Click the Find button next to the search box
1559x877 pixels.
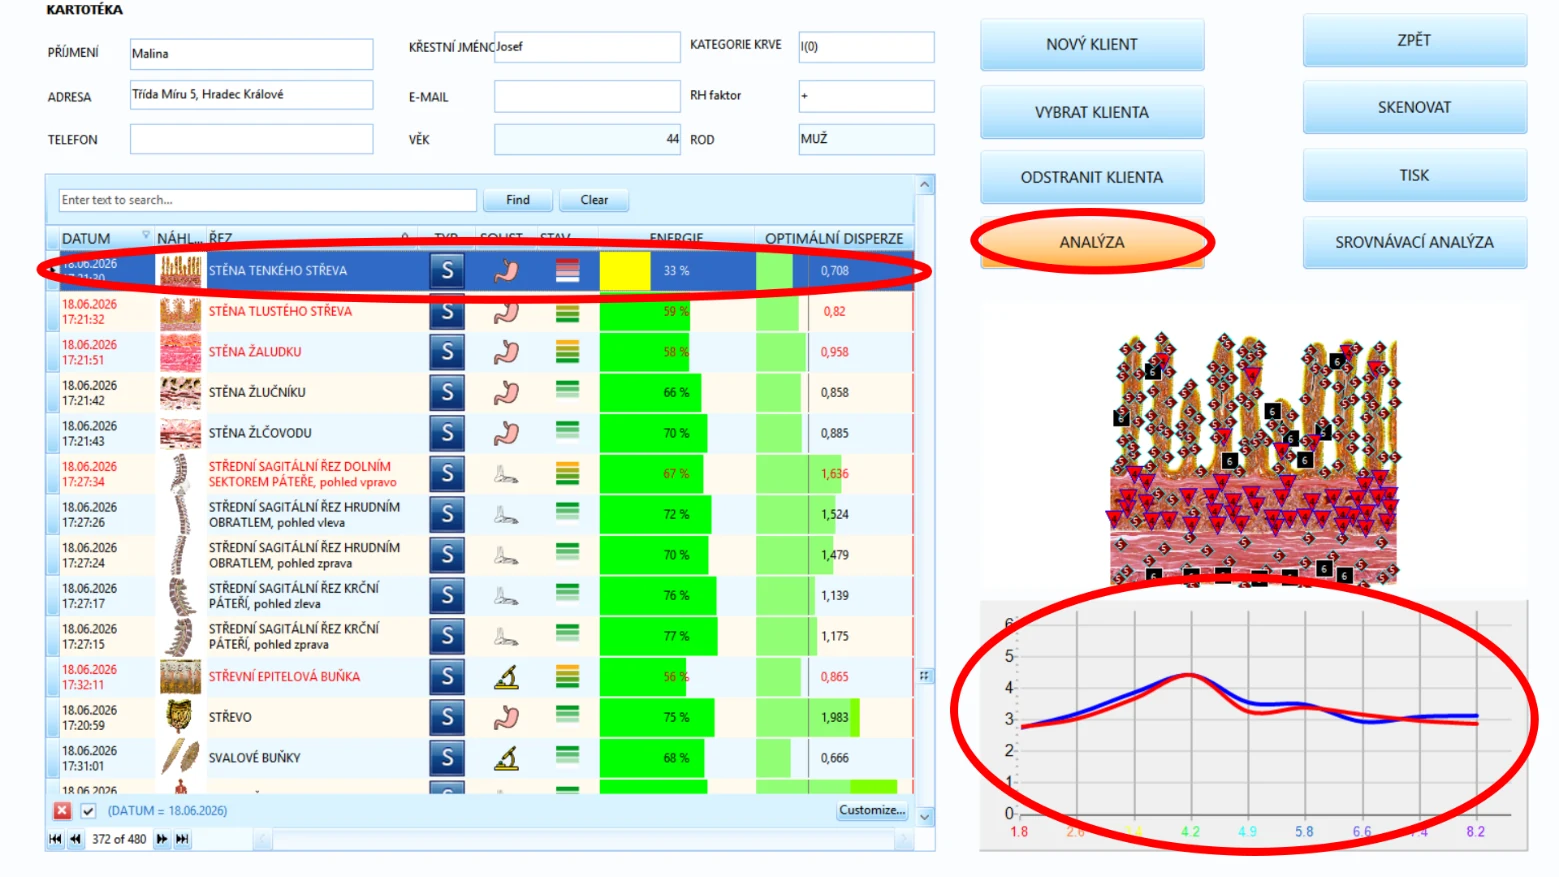pyautogui.click(x=518, y=200)
